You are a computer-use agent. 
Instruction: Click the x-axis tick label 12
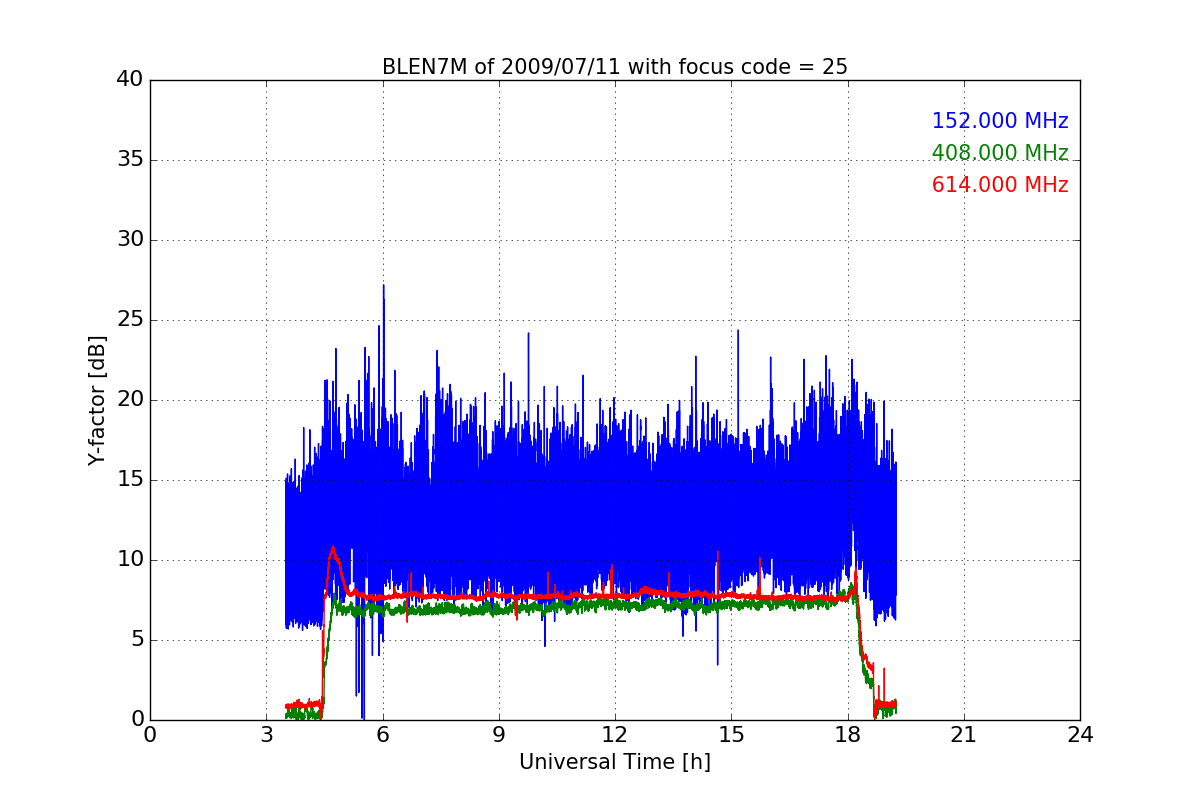[x=615, y=734]
